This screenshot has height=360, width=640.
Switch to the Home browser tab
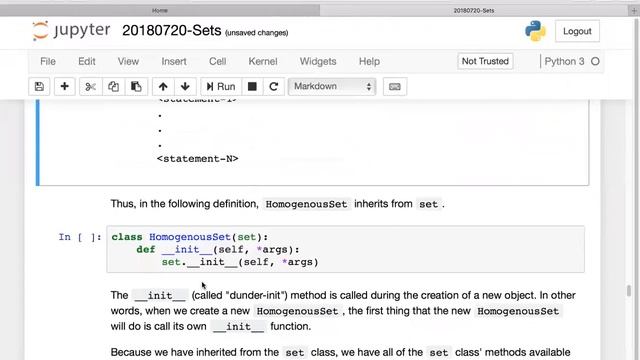(160, 10)
